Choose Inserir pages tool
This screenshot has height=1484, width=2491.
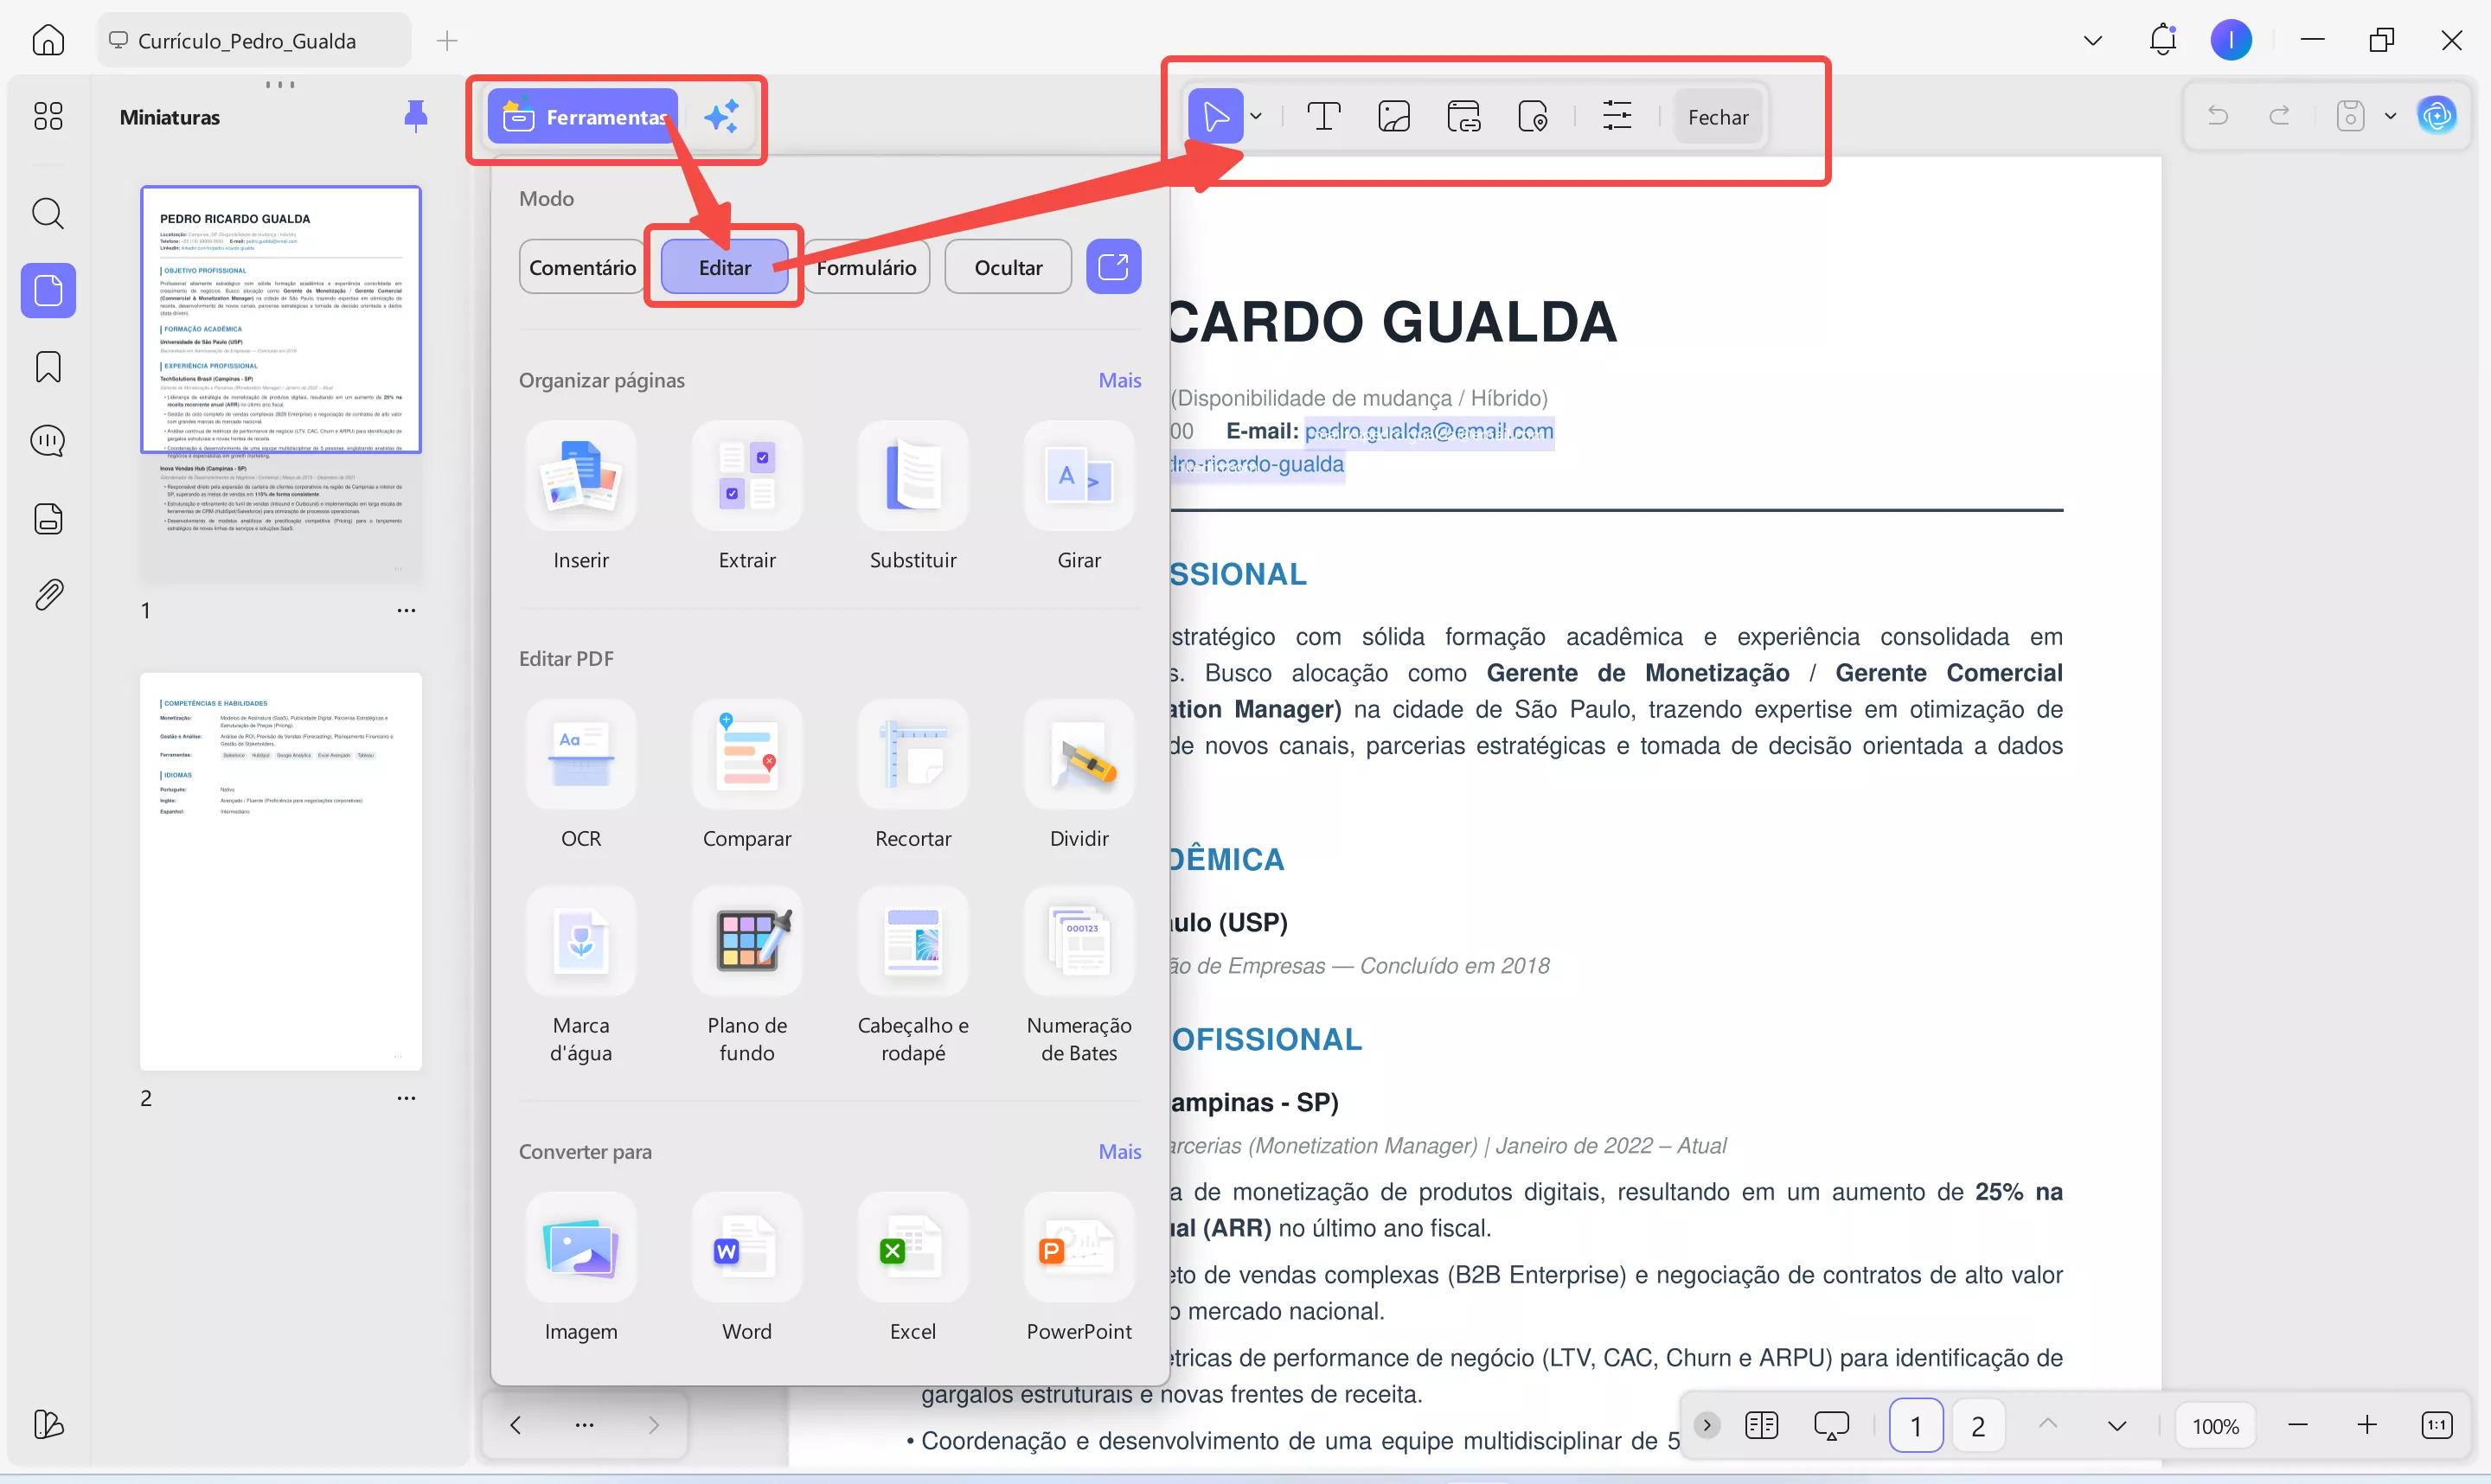[581, 497]
